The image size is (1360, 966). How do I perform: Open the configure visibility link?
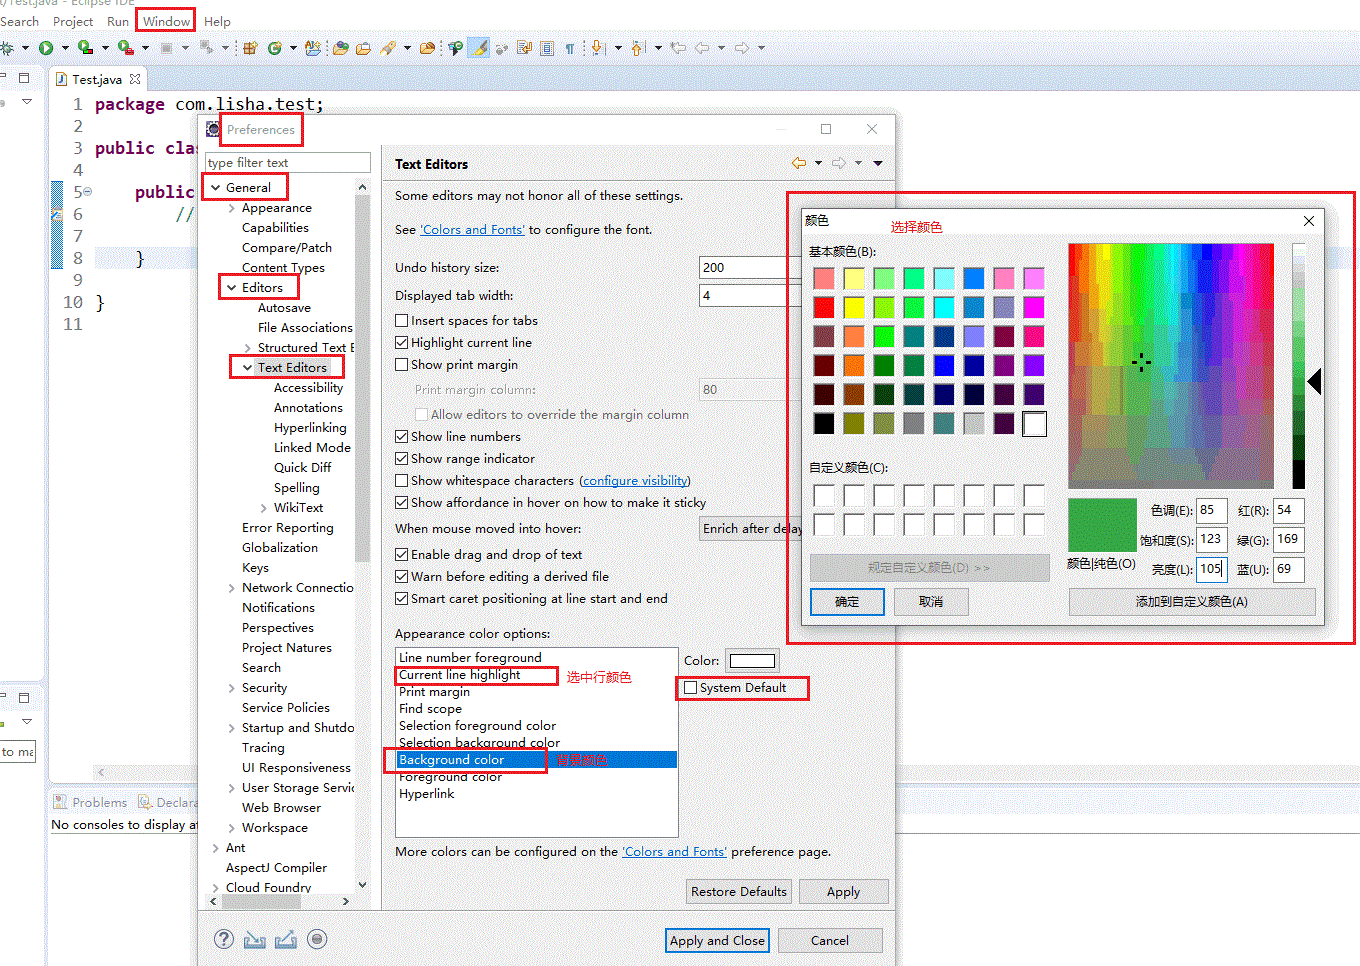coord(635,481)
